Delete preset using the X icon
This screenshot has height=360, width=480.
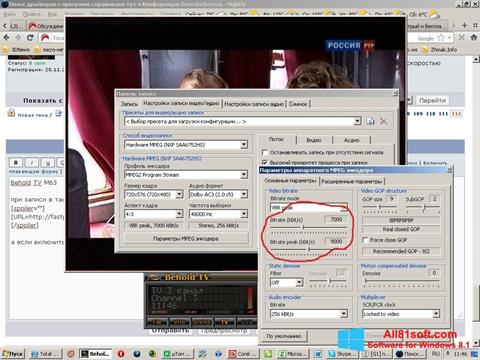tap(384, 121)
